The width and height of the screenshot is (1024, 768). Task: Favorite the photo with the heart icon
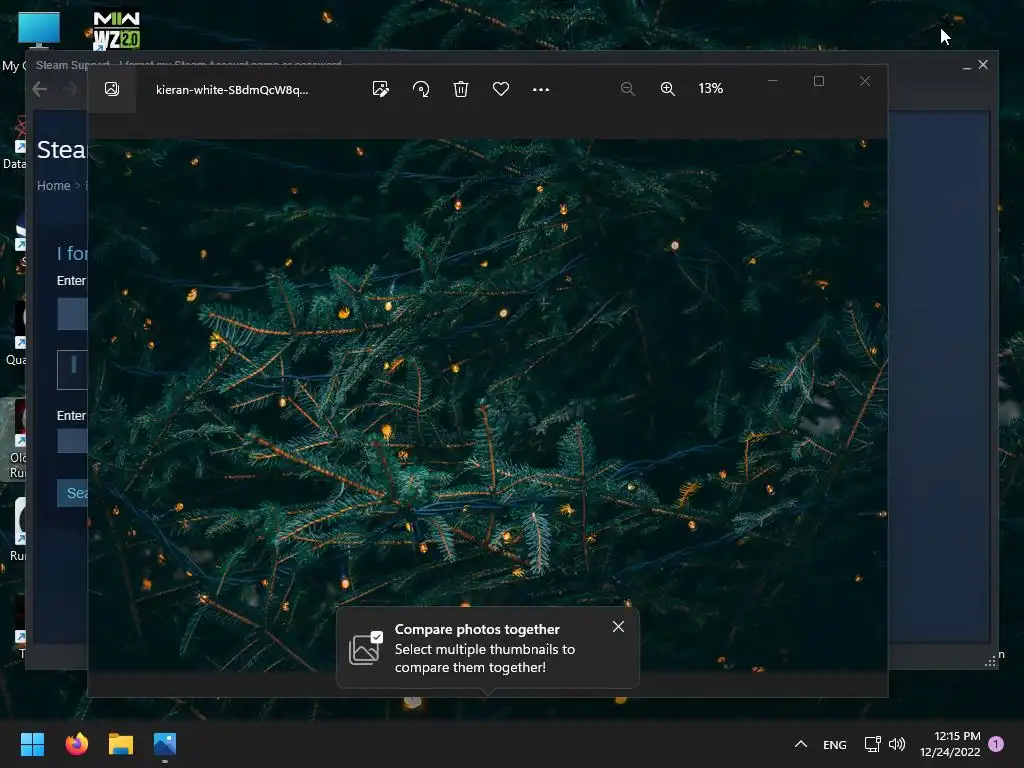point(501,89)
